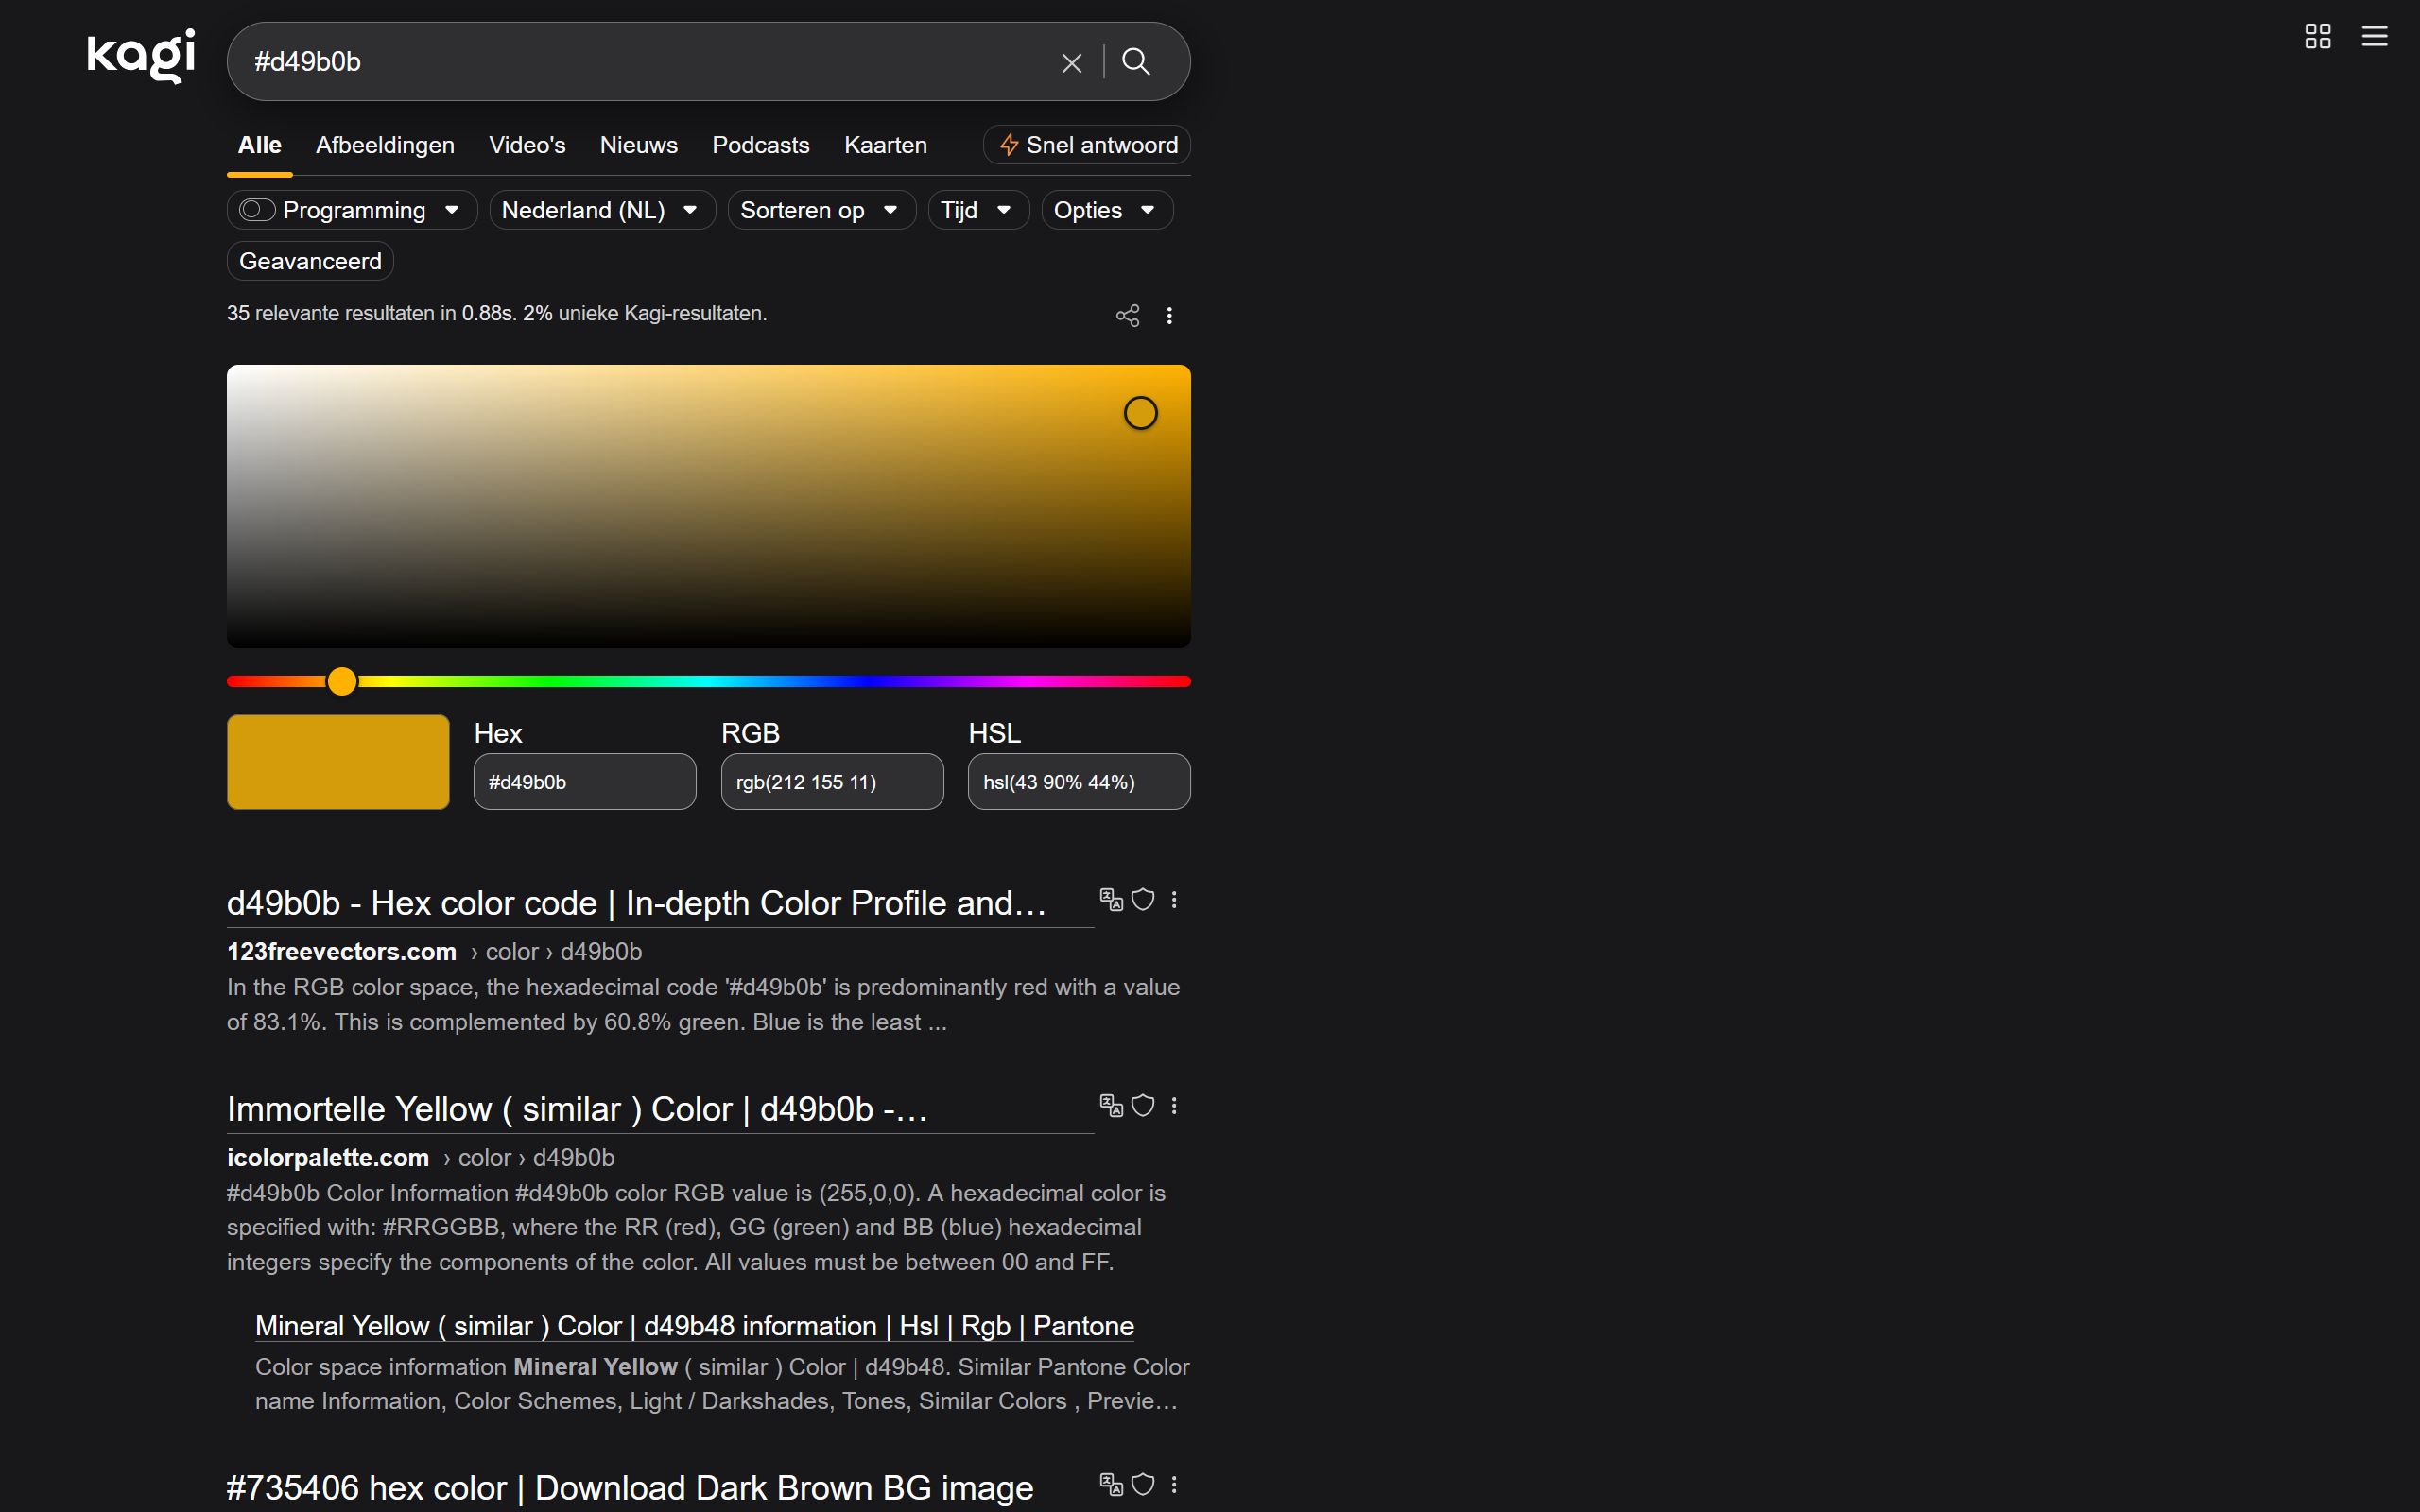2420x1512 pixels.
Task: Open more options for #735406 result
Action: (1174, 1484)
